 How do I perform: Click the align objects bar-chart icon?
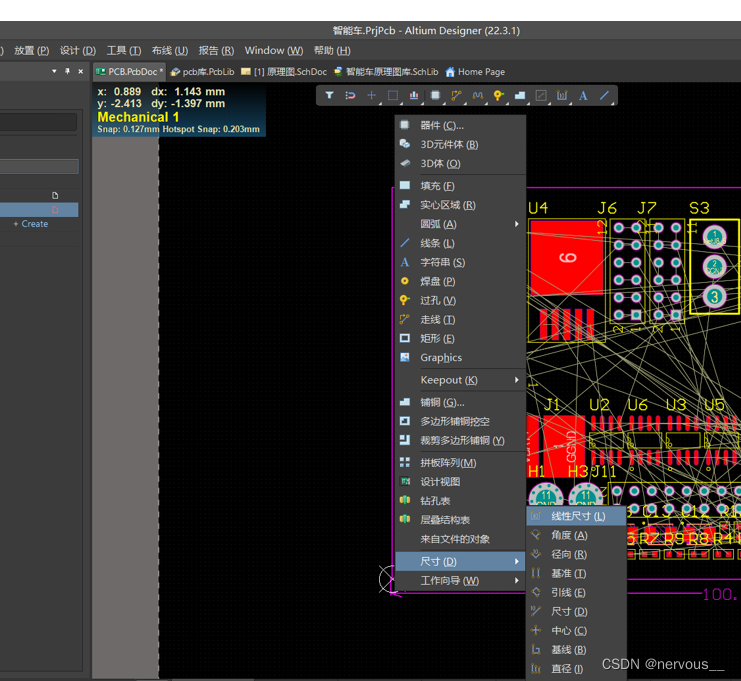(414, 96)
